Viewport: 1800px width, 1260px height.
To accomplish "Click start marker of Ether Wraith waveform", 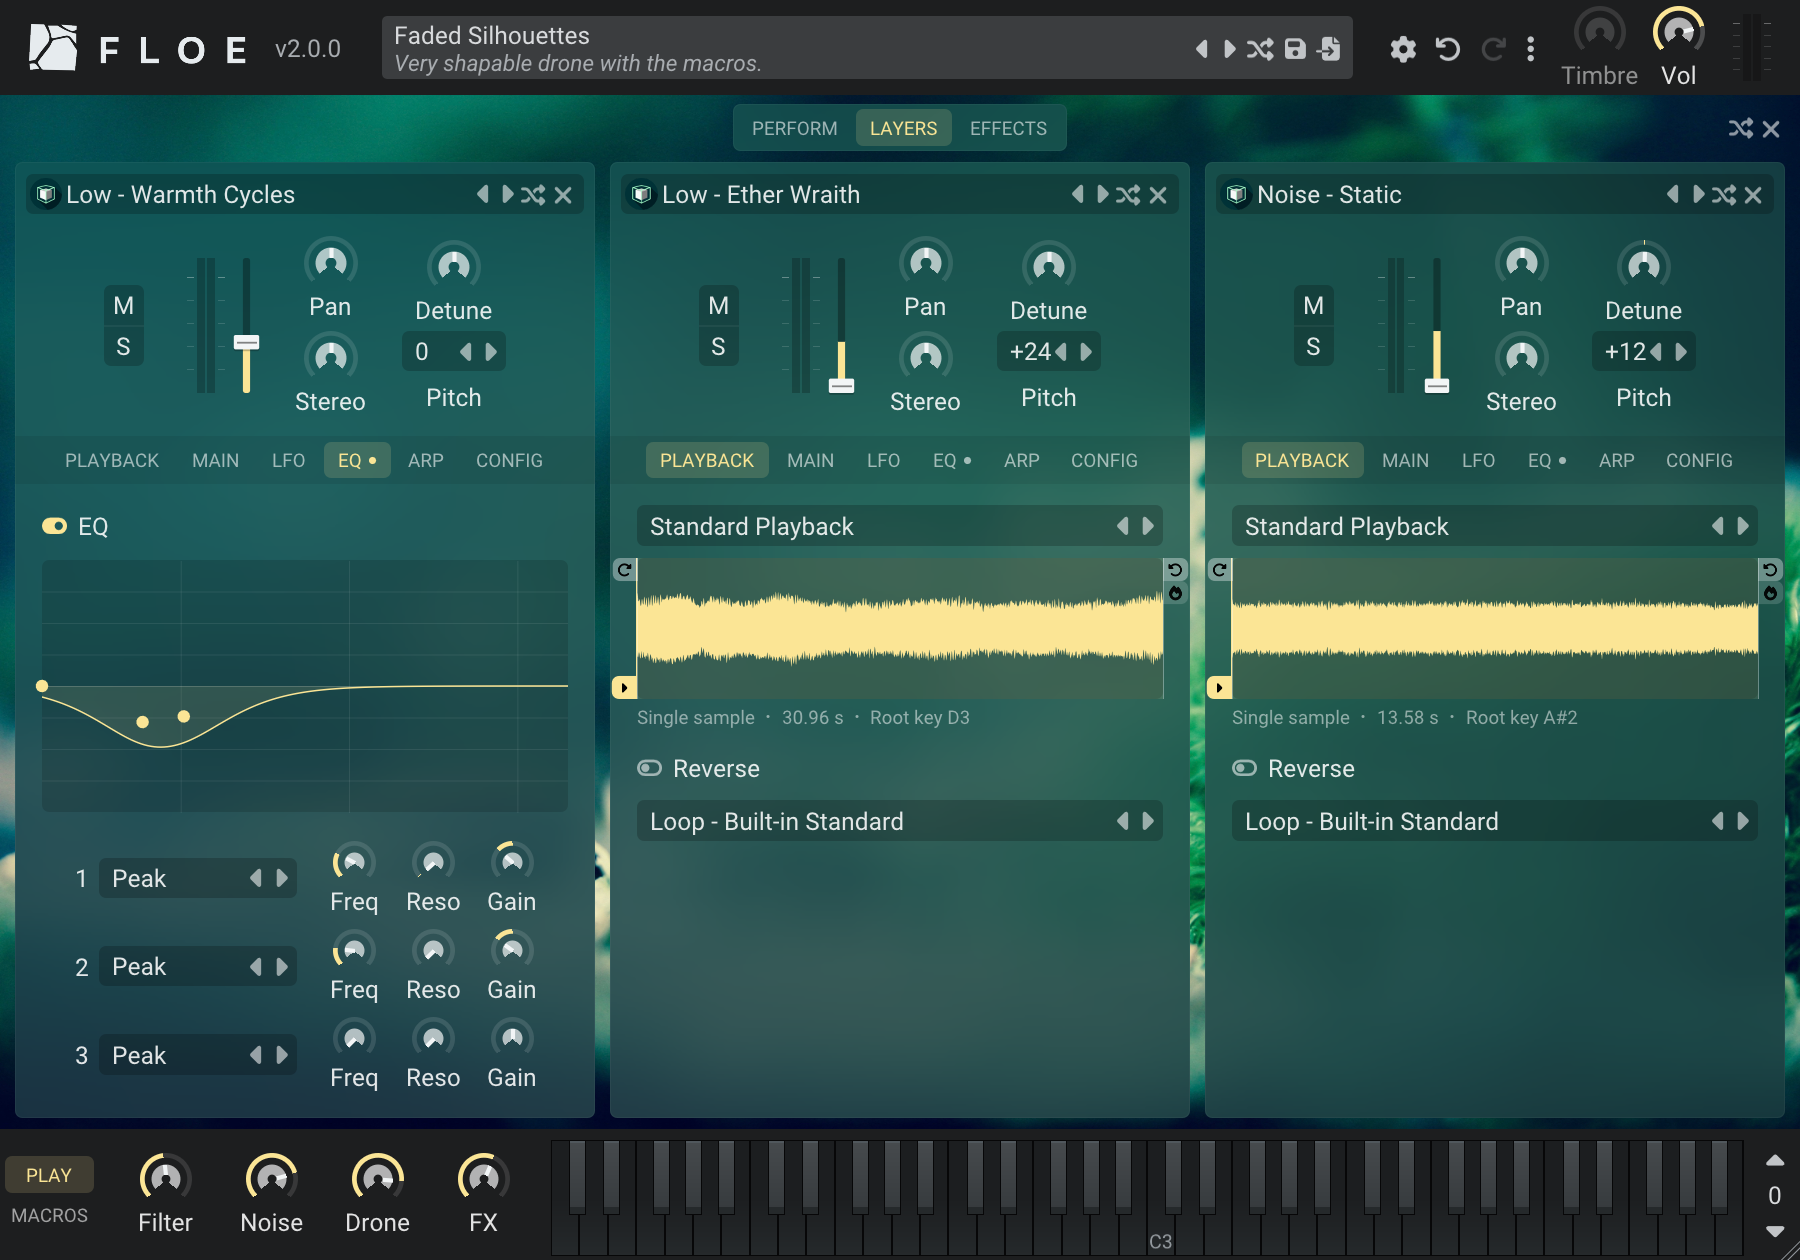I will tap(624, 687).
